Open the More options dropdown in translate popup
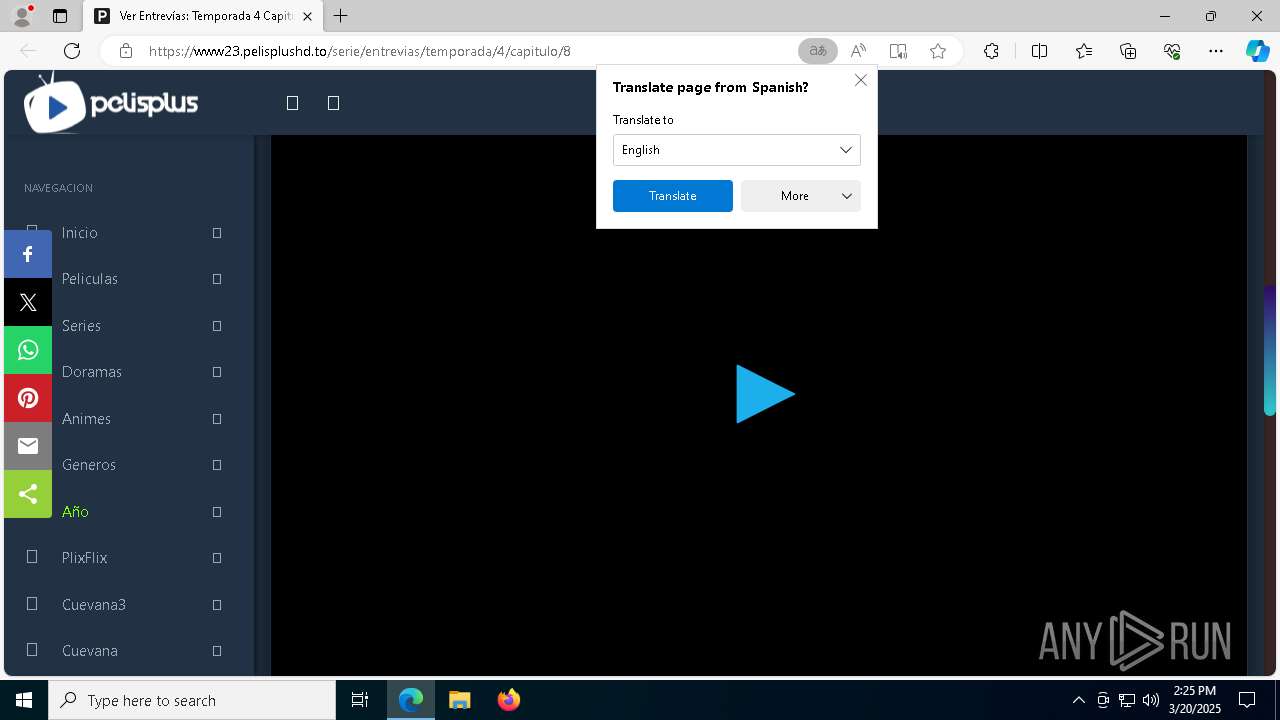Screen dimensions: 1280x720 [801, 196]
